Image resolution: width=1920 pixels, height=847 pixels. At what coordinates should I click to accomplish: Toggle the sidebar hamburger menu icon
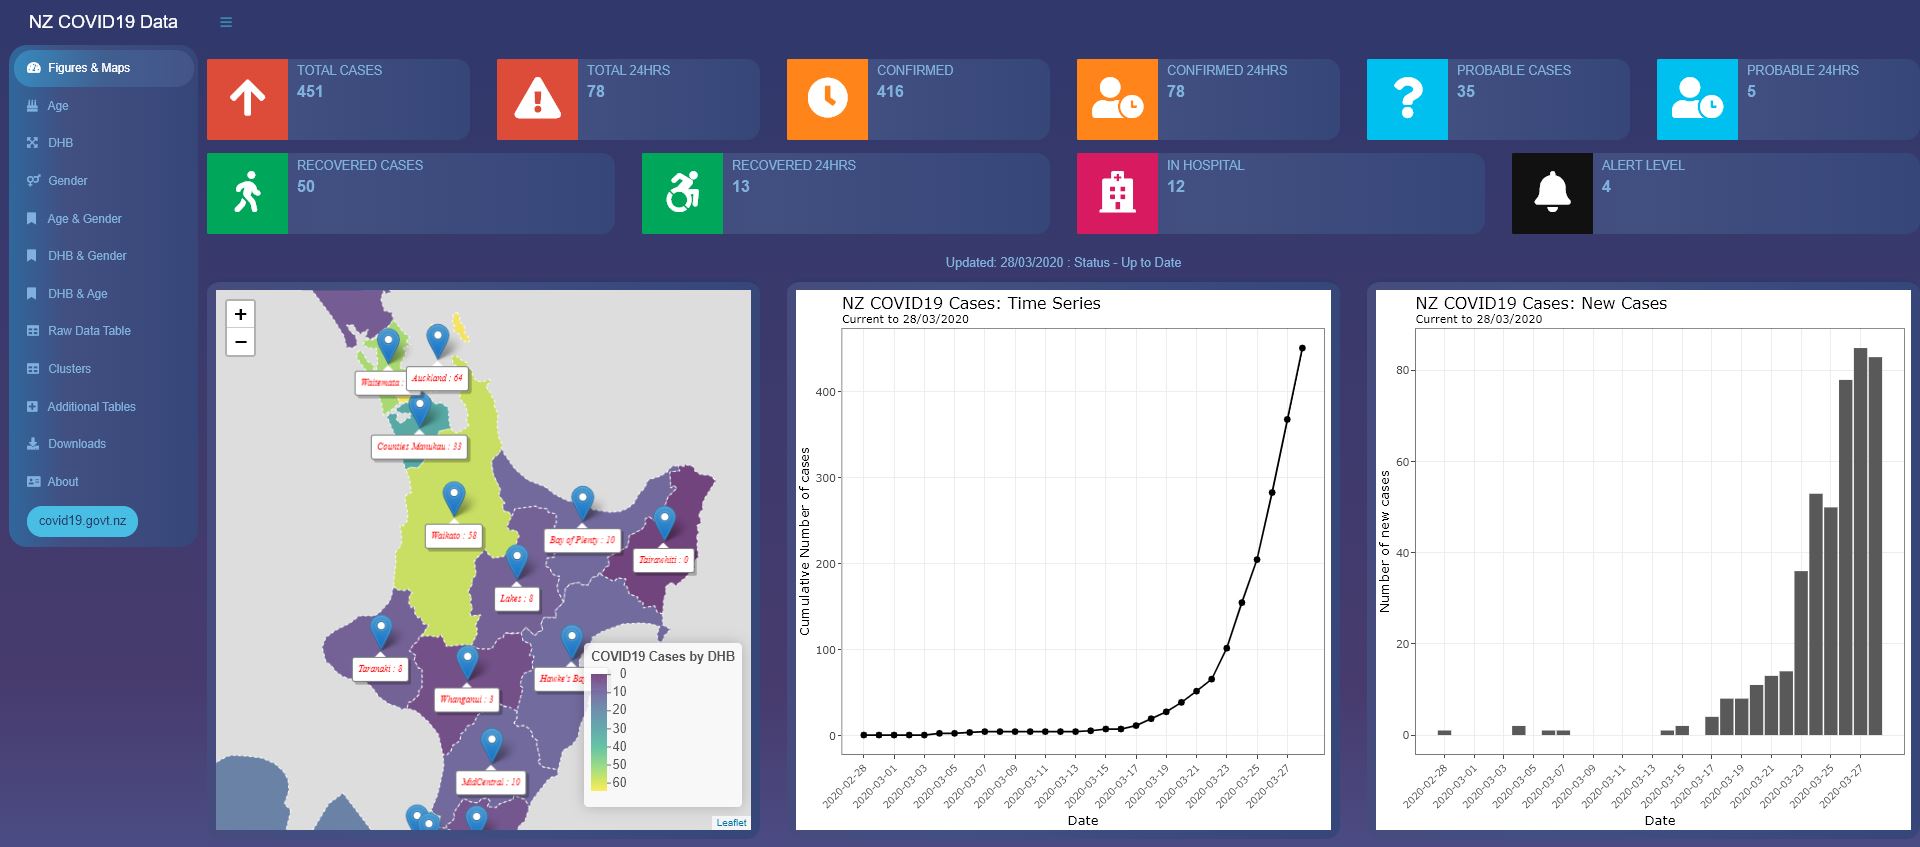[x=226, y=22]
